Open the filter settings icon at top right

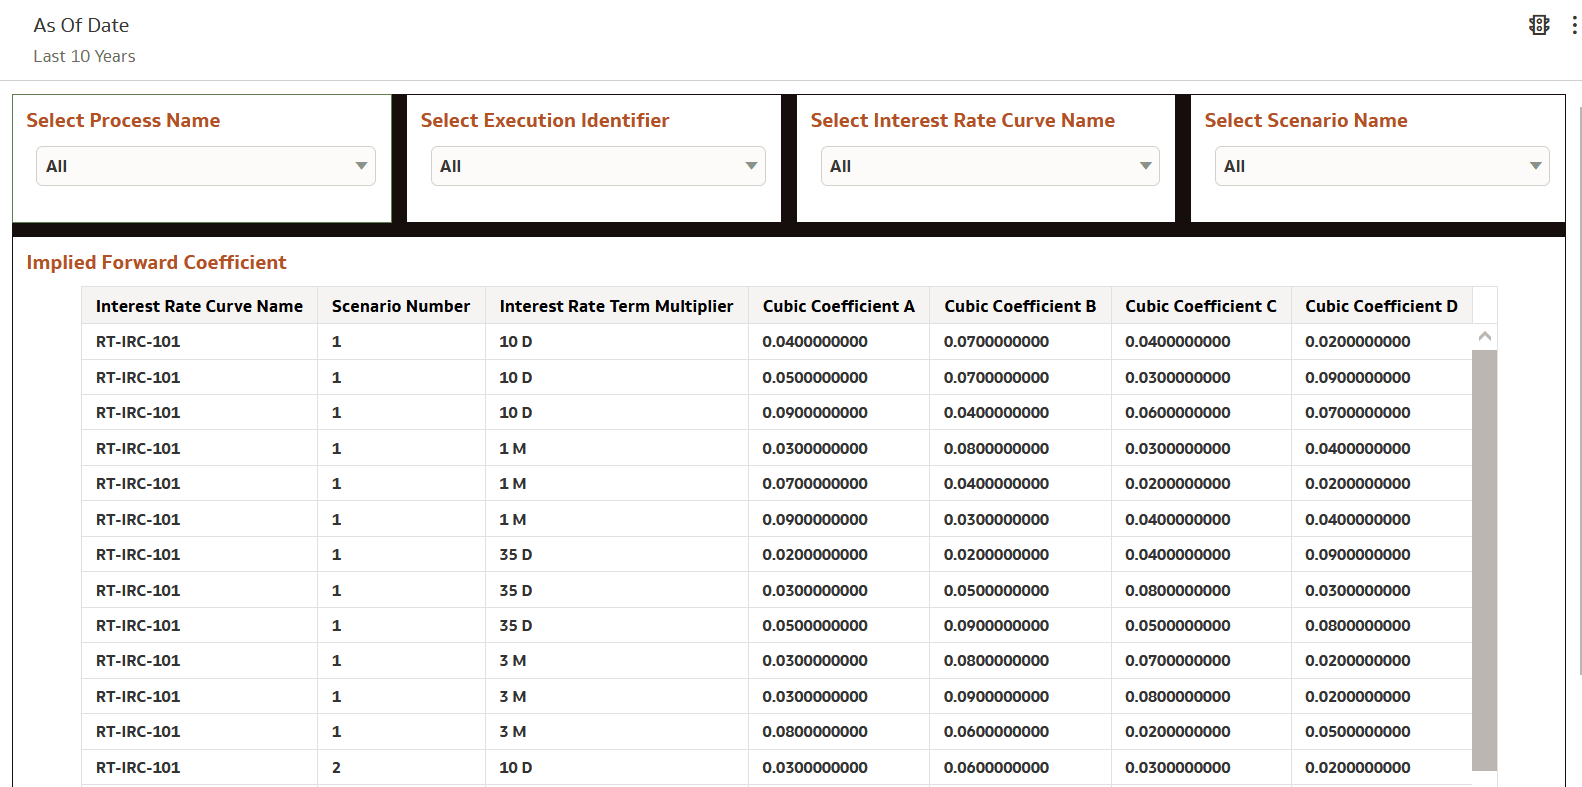[1539, 25]
